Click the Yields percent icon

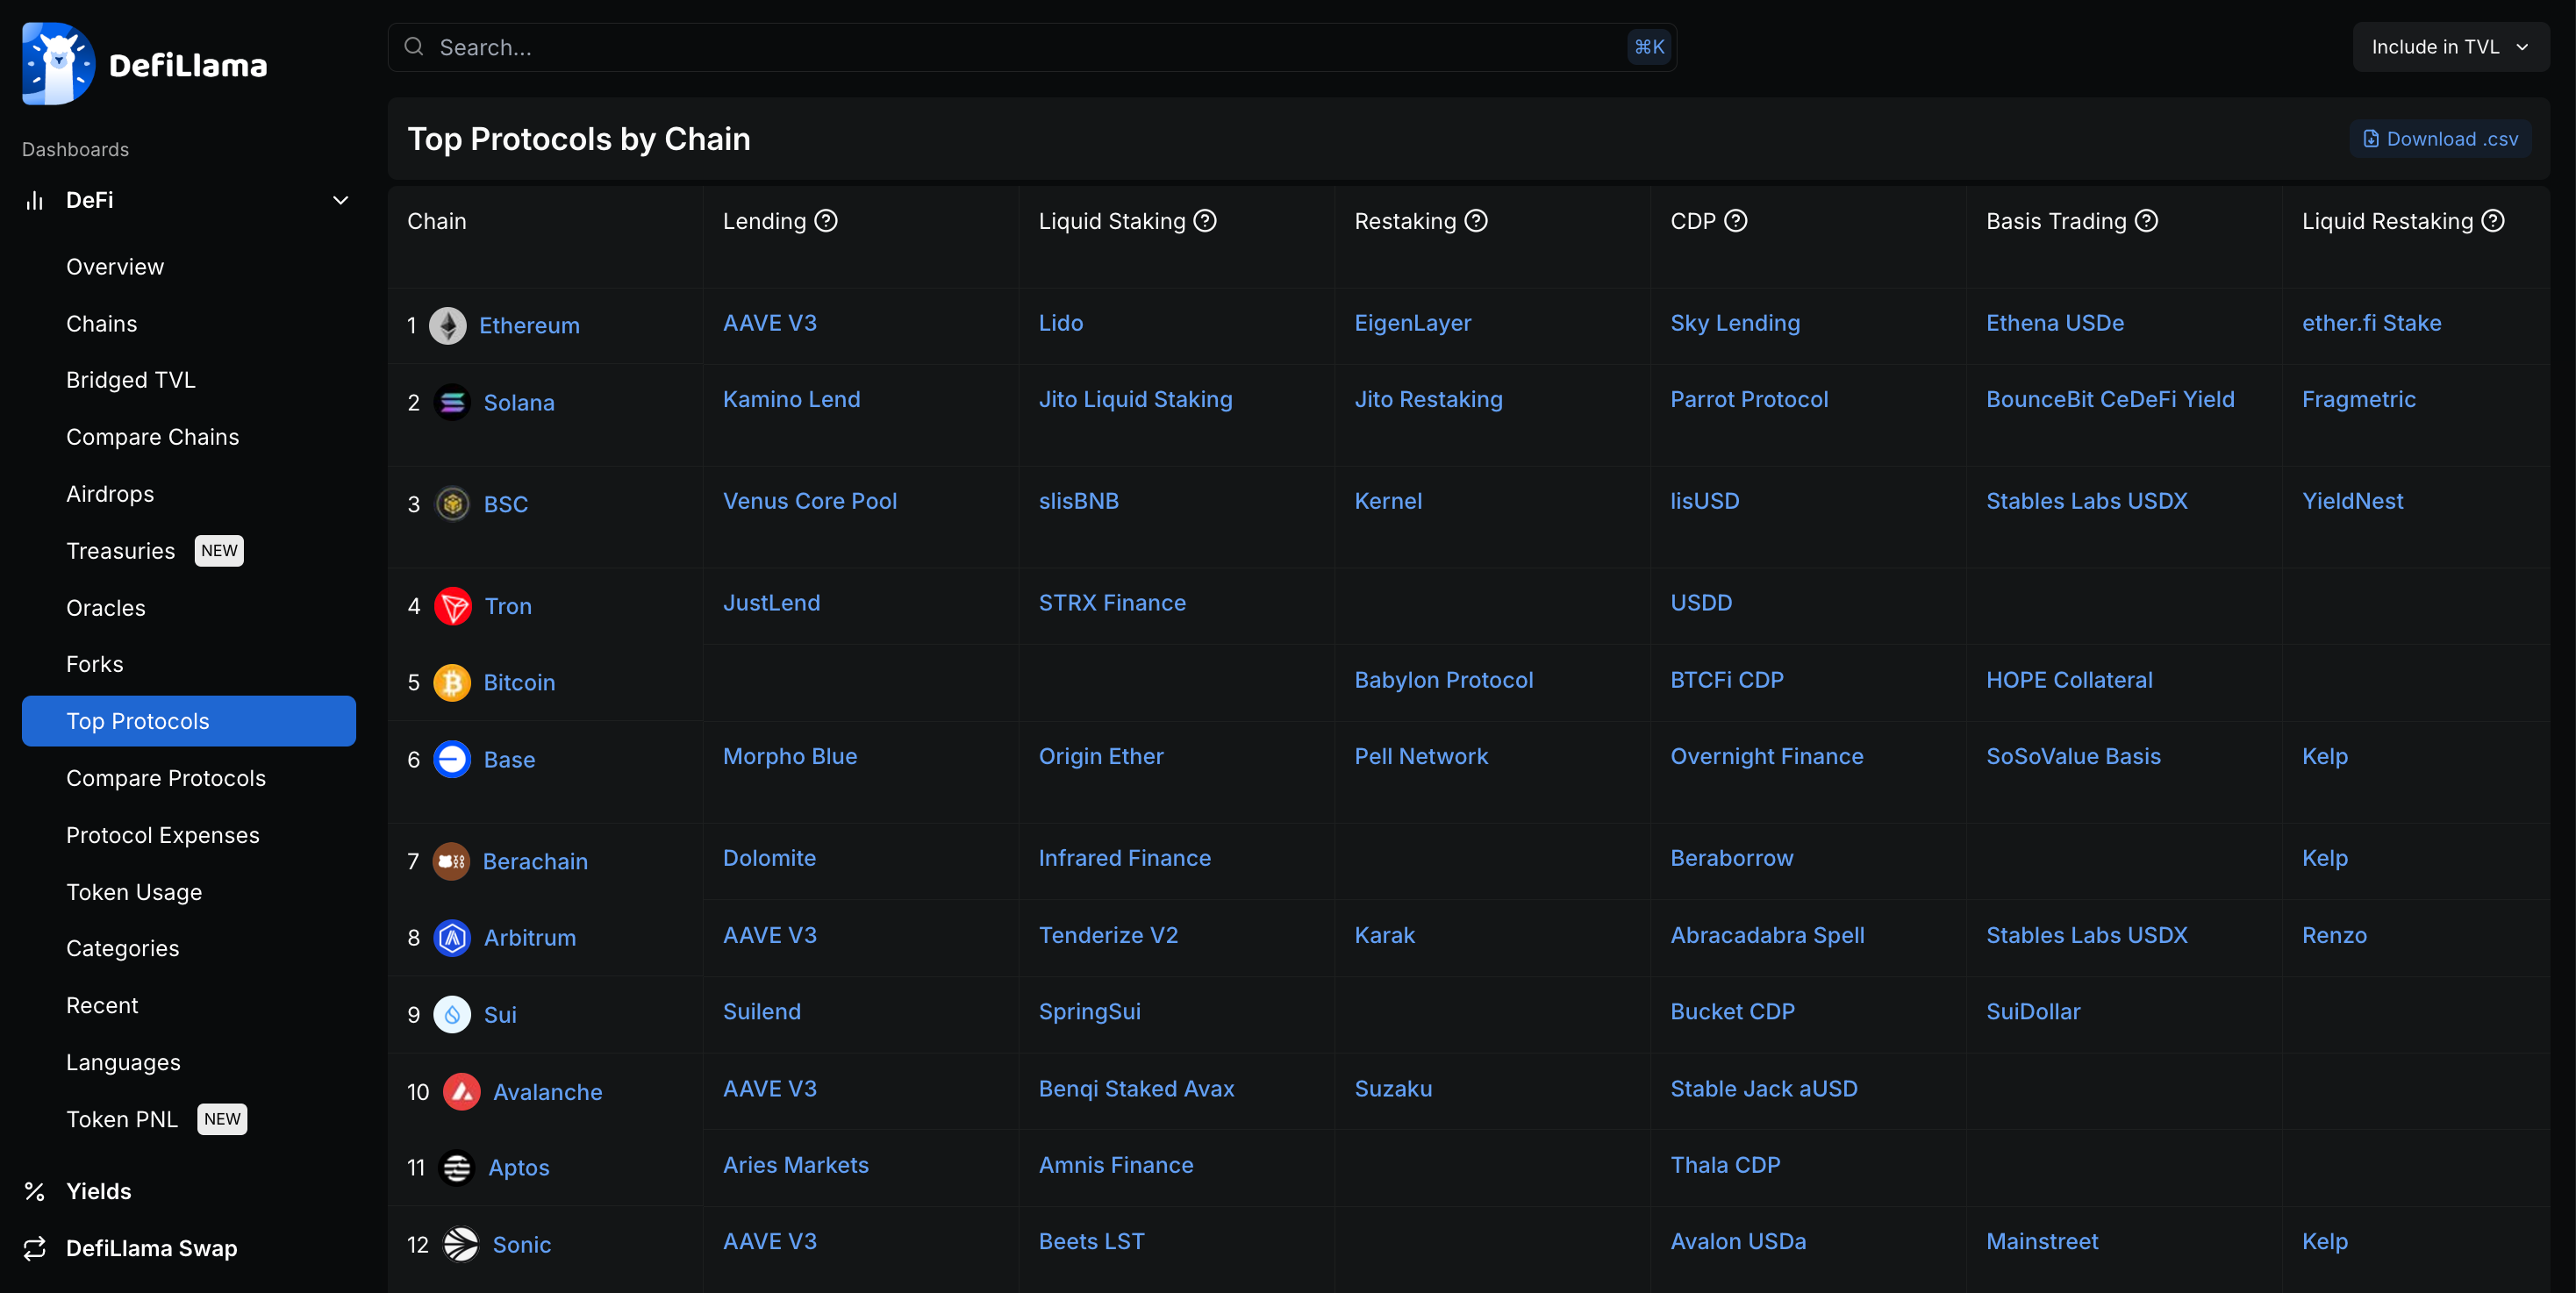tap(35, 1191)
